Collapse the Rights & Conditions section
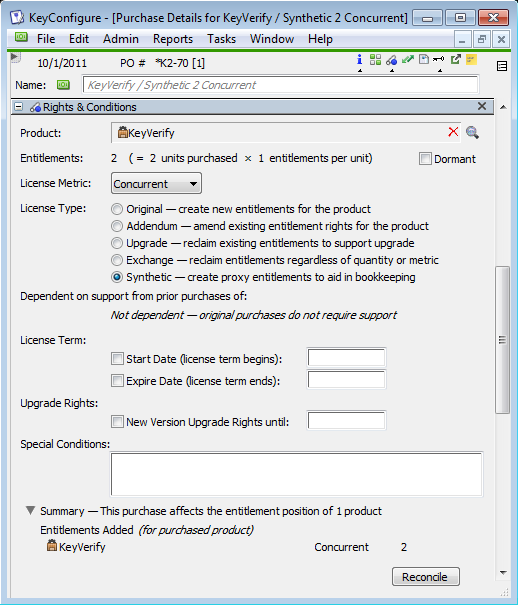518x605 pixels. pyautogui.click(x=18, y=107)
